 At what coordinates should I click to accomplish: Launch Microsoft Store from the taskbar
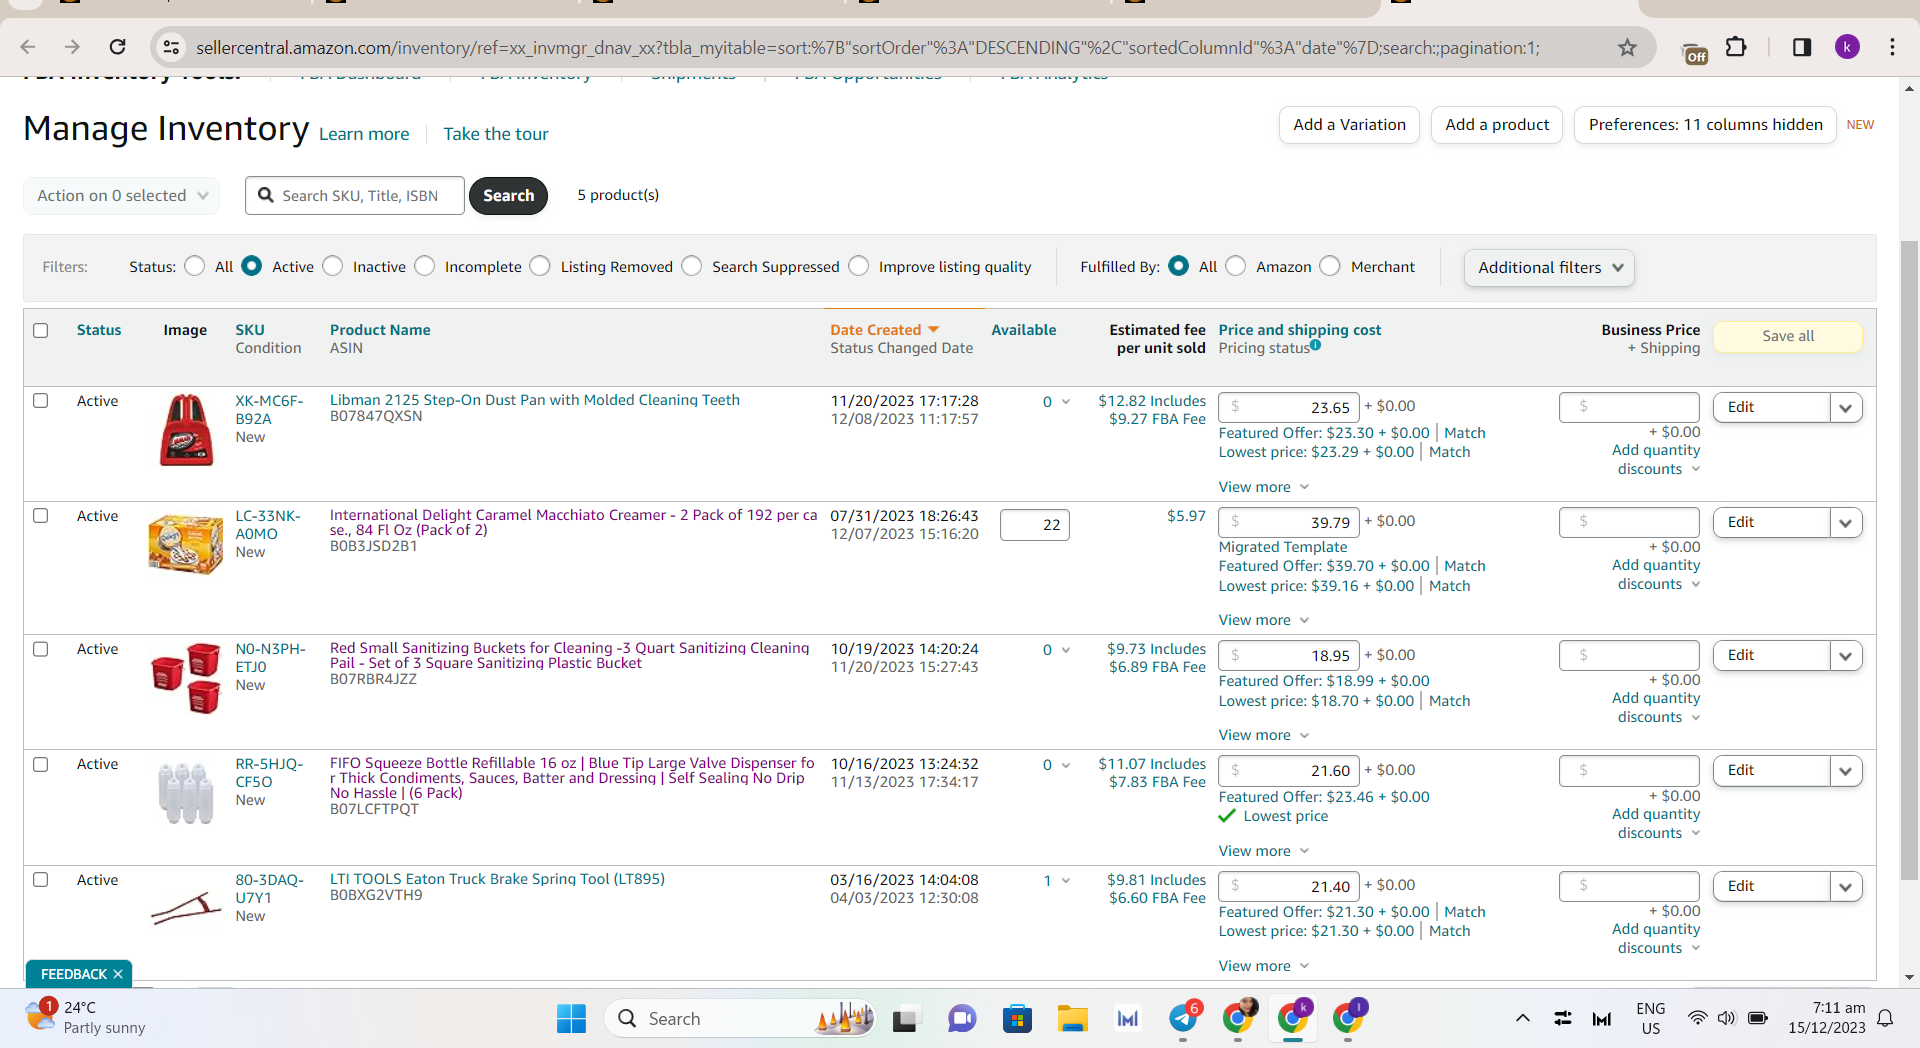pos(1017,1019)
